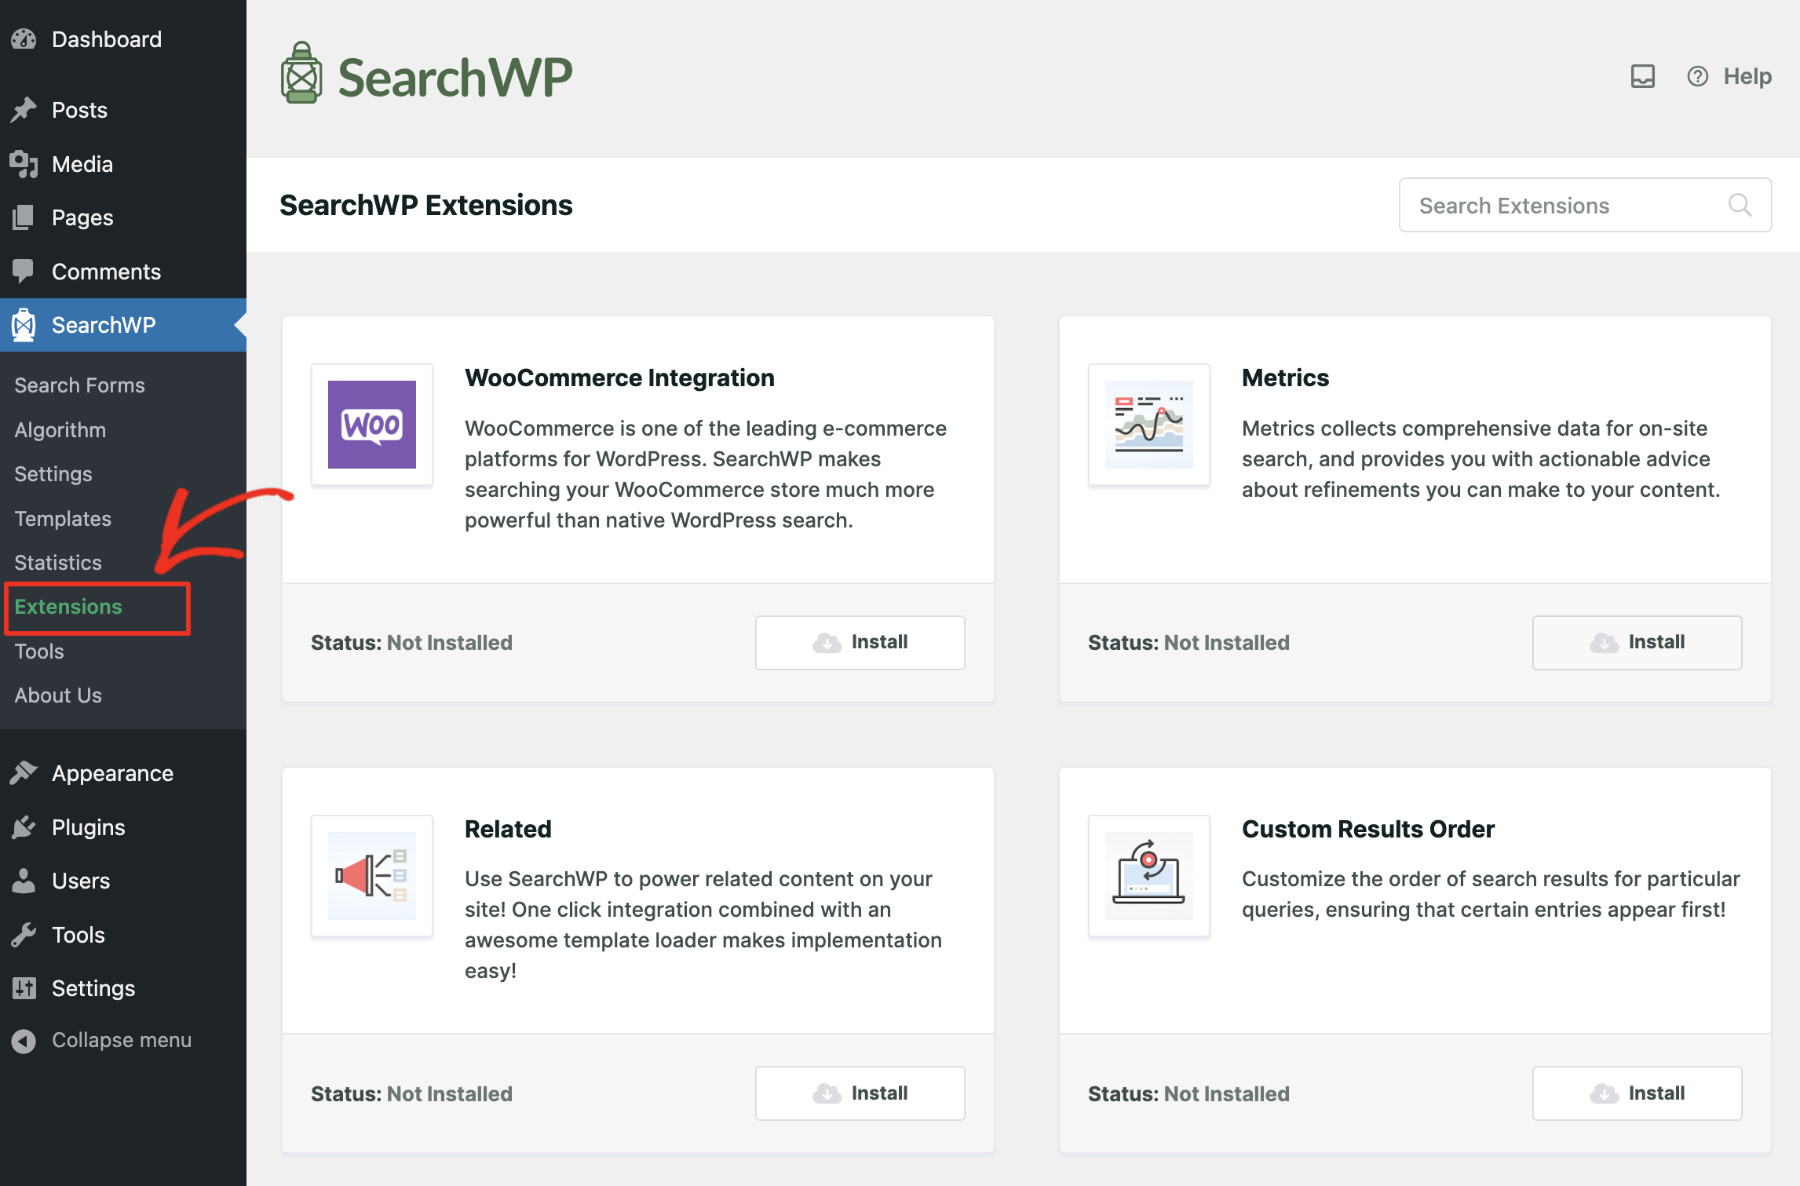This screenshot has height=1186, width=1800.
Task: Open the About Us submenu item
Action: (58, 695)
